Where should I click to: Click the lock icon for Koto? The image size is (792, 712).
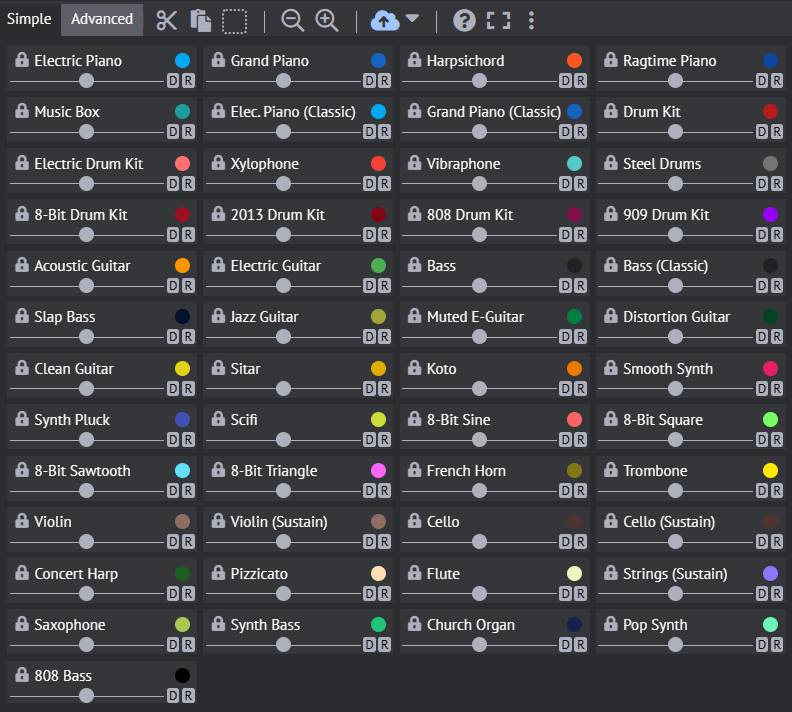pyautogui.click(x=414, y=368)
